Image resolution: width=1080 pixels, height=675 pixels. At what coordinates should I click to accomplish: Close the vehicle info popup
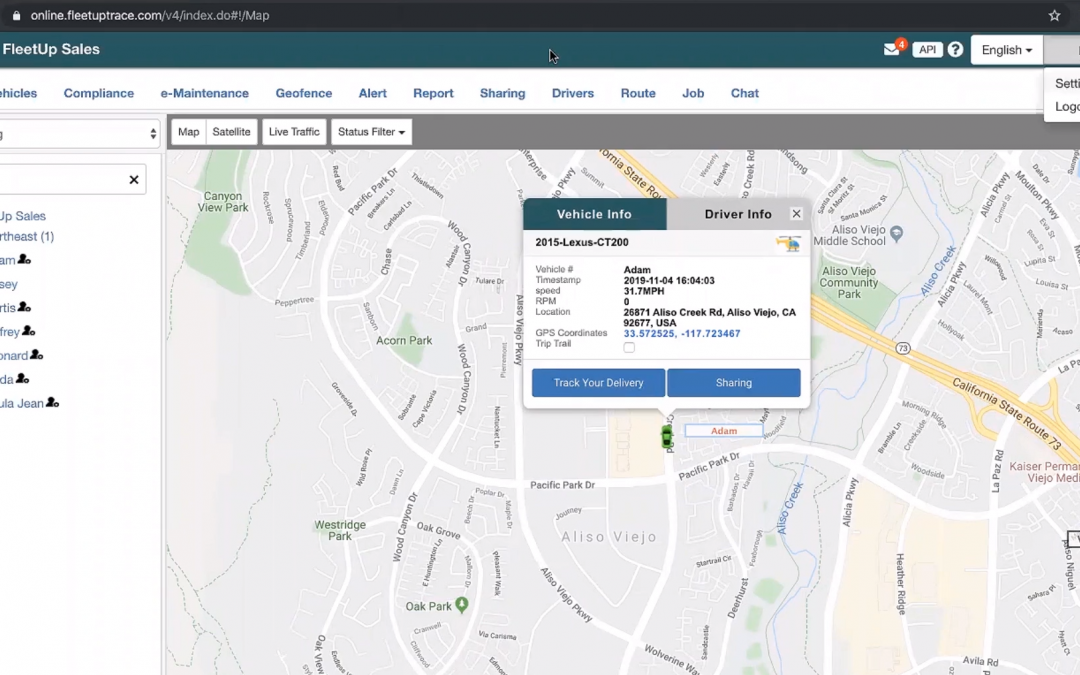796,214
